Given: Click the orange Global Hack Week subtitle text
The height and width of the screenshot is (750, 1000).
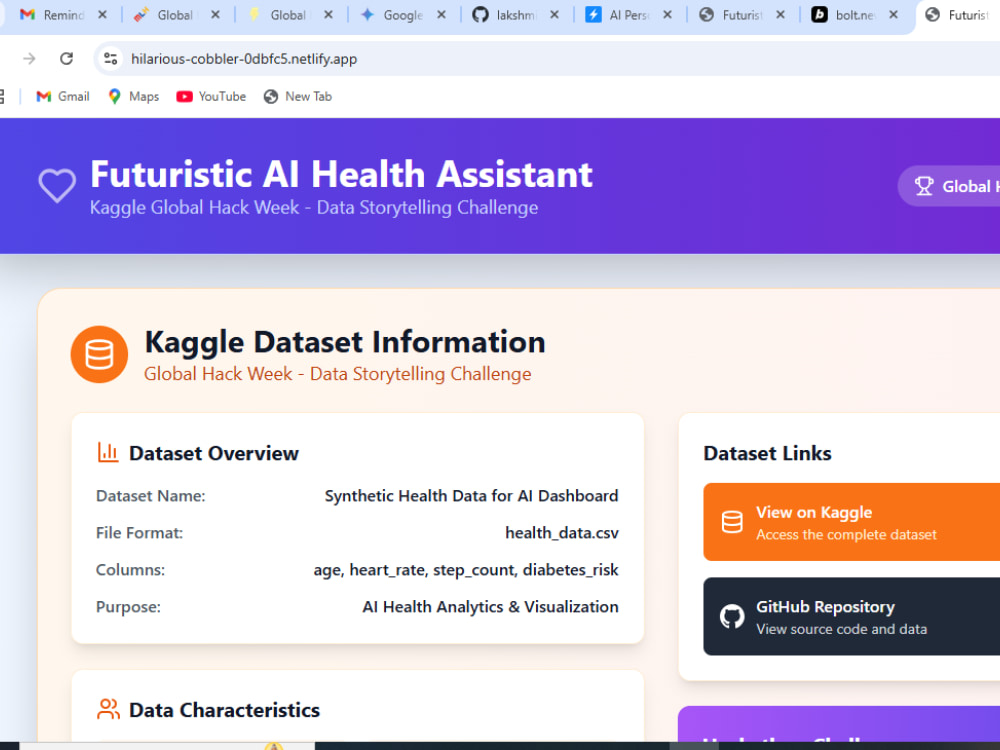Looking at the screenshot, I should (337, 374).
